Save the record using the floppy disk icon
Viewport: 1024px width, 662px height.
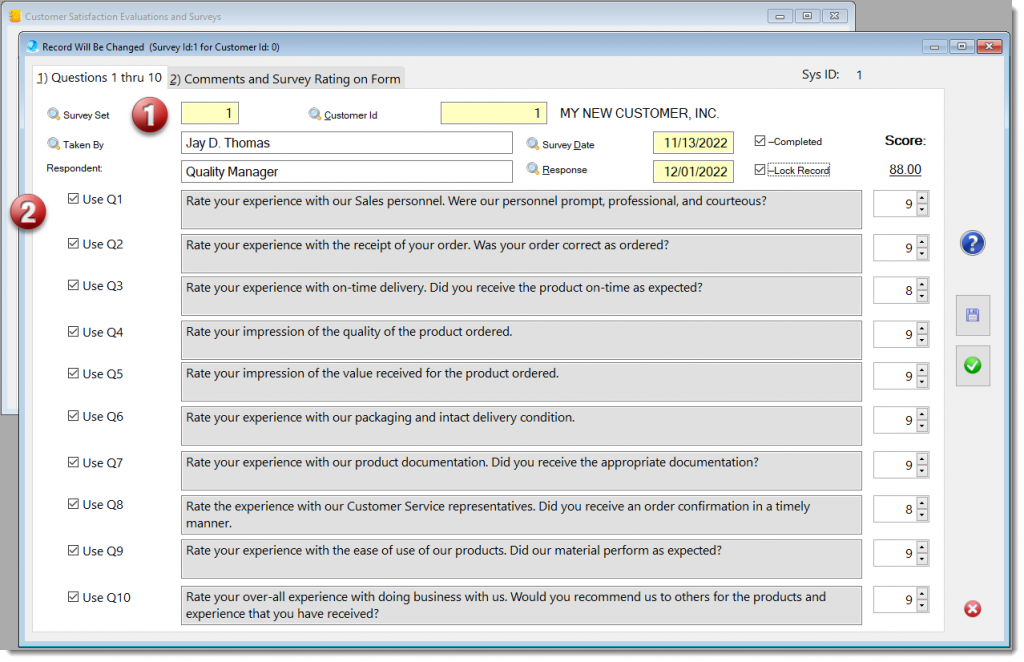972,315
